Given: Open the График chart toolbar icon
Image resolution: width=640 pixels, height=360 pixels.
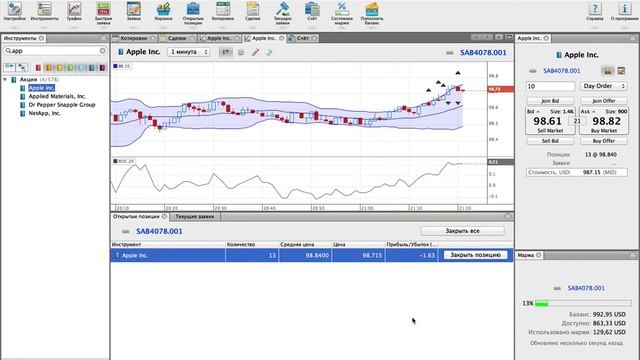Looking at the screenshot, I should point(74,11).
